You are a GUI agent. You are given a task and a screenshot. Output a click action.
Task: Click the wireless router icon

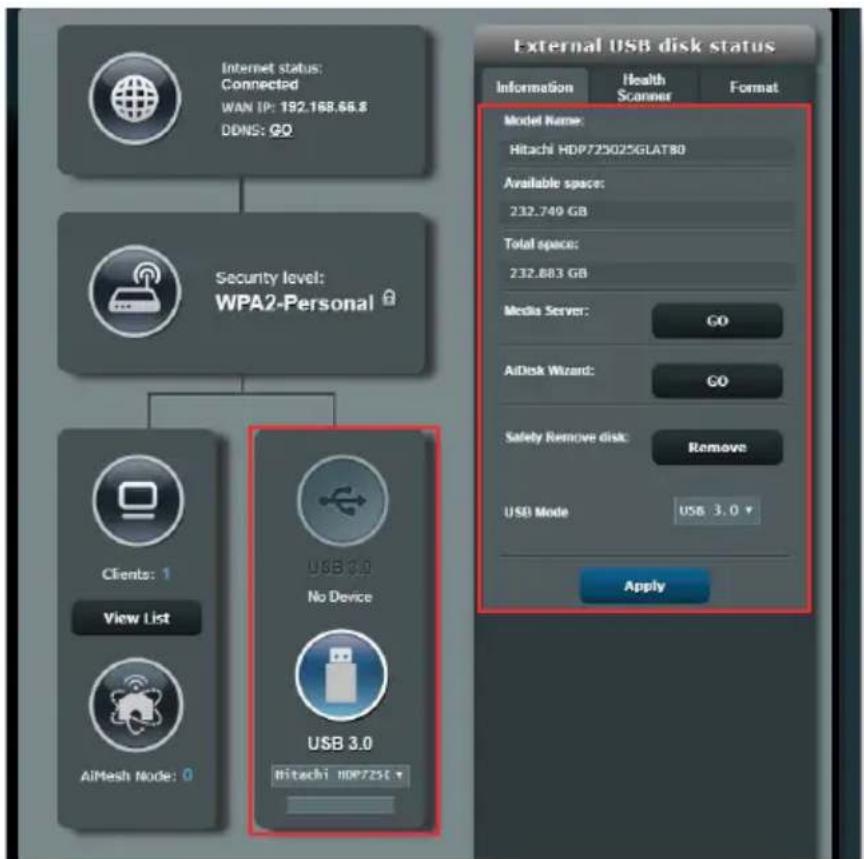pos(135,291)
